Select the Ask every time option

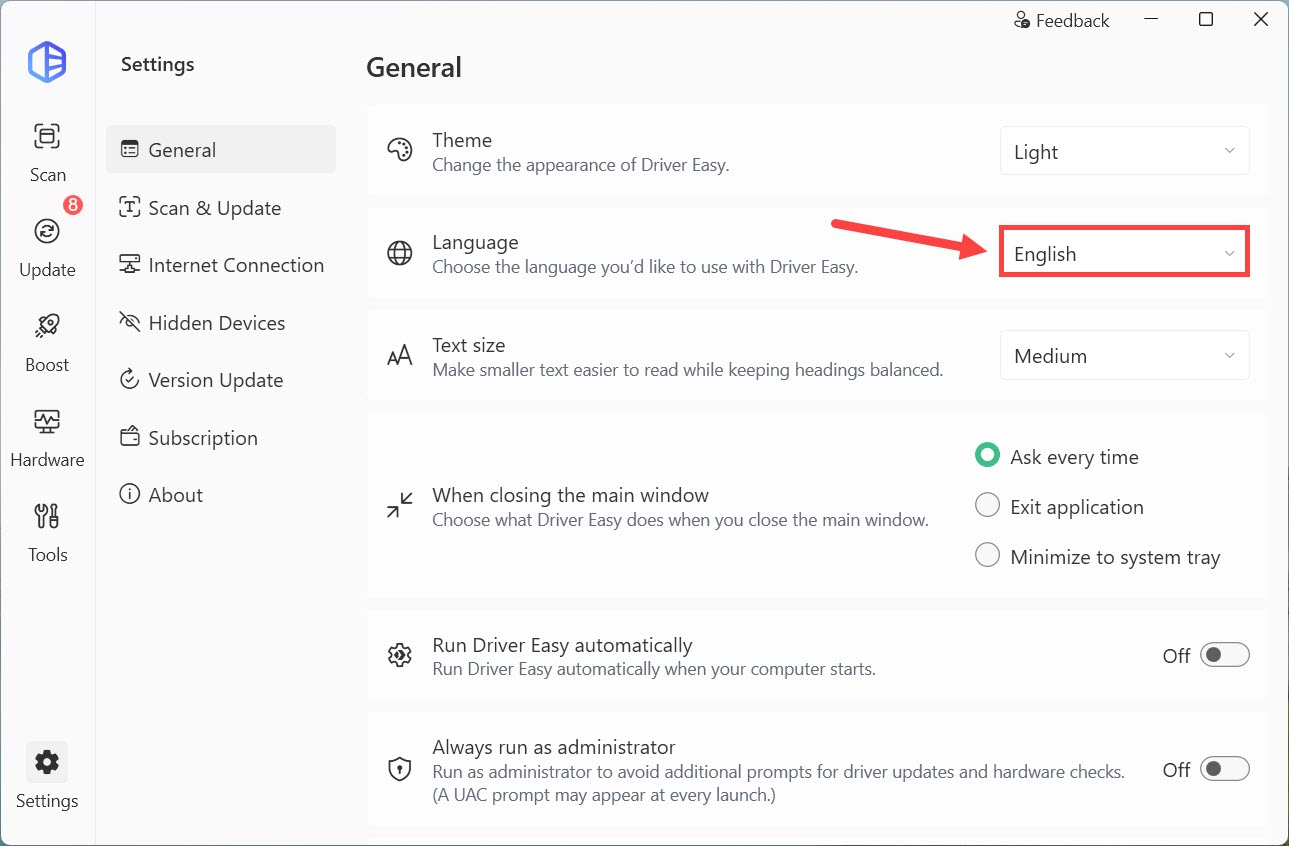pyautogui.click(x=1057, y=456)
